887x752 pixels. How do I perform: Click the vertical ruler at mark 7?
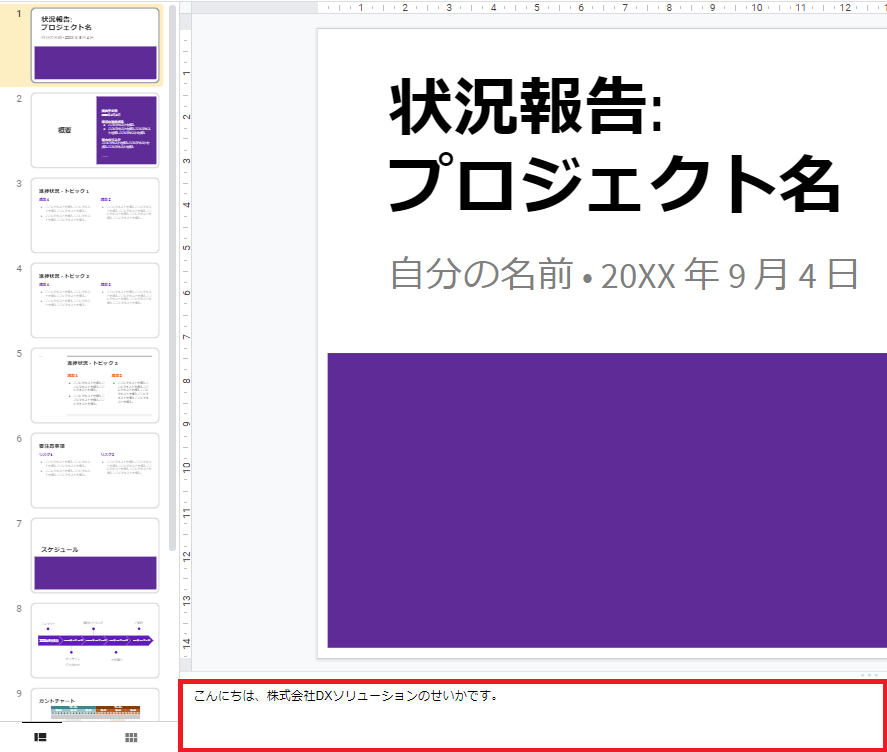[186, 337]
